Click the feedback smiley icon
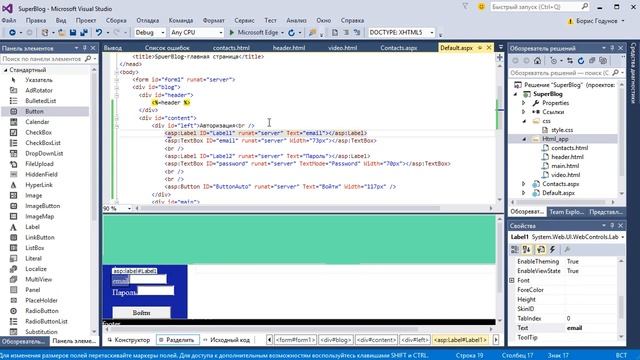 coord(482,7)
